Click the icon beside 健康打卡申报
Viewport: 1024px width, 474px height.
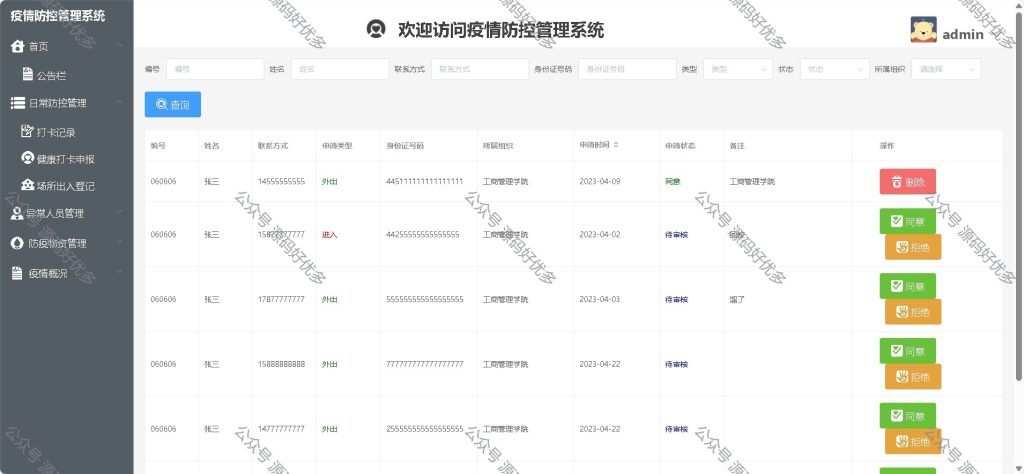tap(27, 158)
